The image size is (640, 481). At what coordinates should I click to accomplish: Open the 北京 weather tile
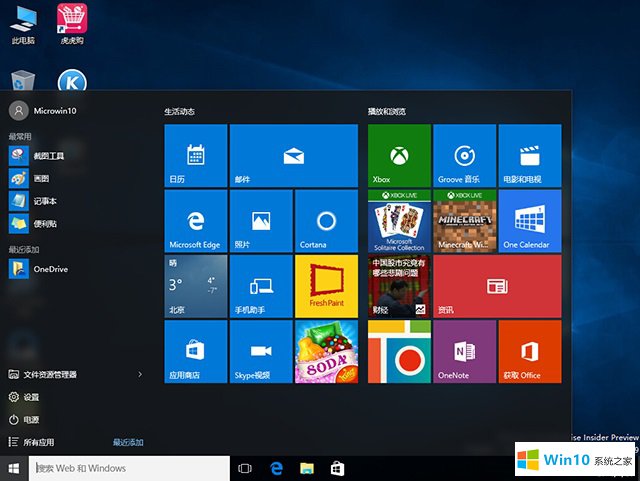pos(196,286)
